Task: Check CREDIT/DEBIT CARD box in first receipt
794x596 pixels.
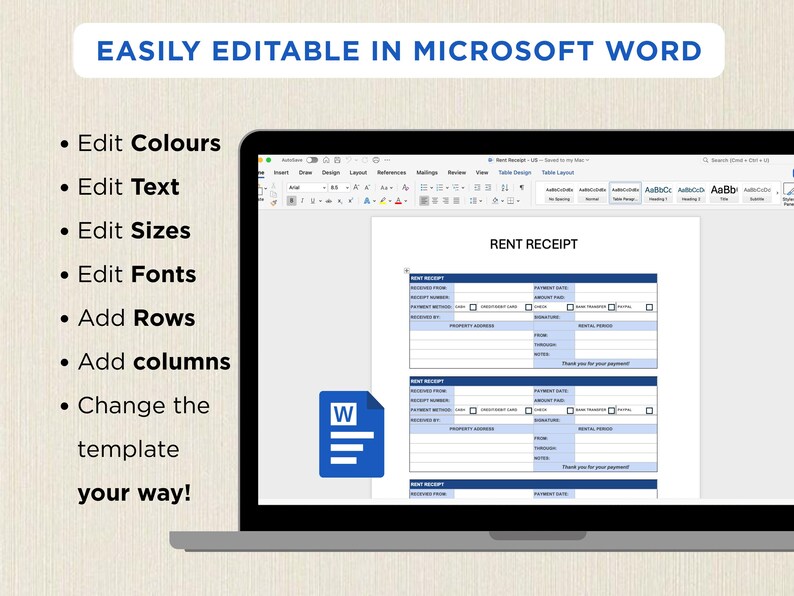Action: point(528,307)
